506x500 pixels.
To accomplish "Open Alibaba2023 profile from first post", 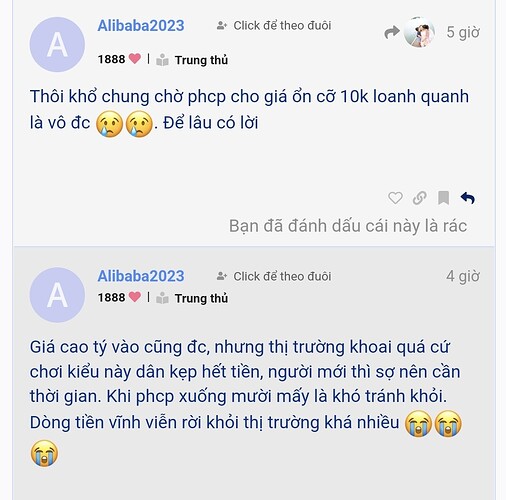I will point(141,26).
